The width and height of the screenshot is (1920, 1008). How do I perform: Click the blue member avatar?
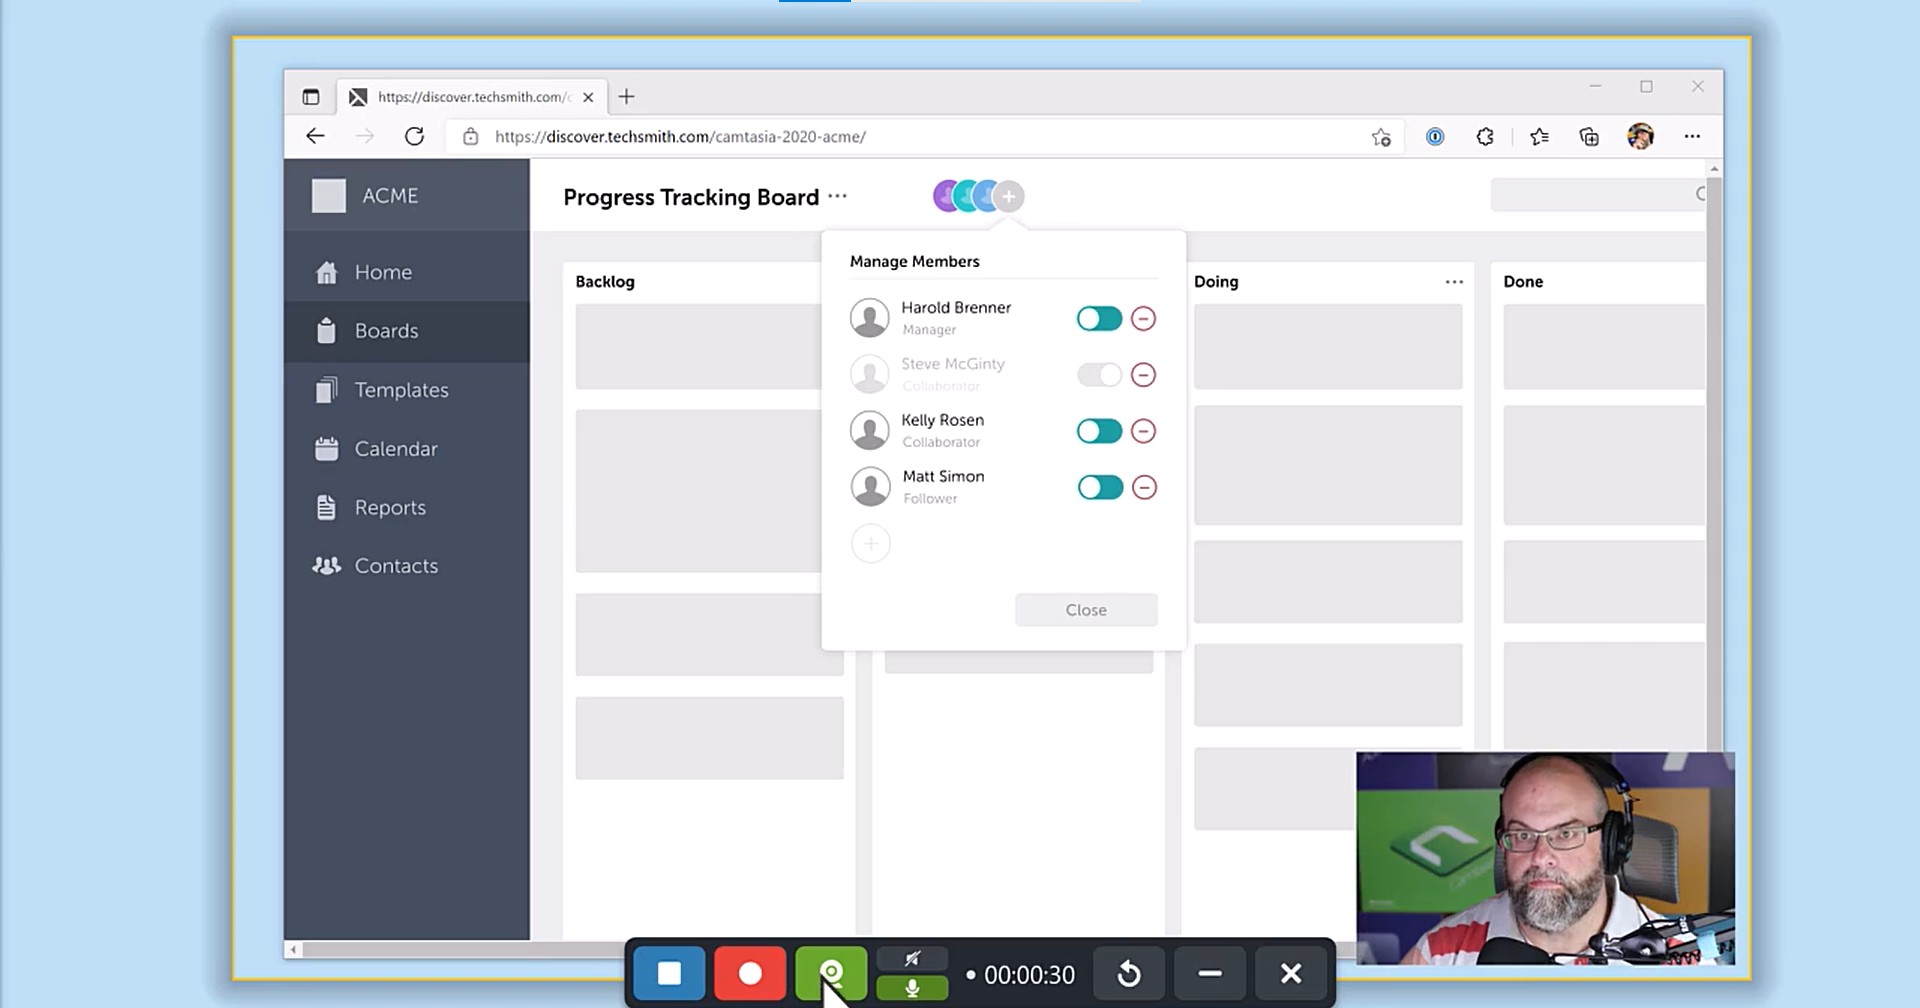pos(986,196)
